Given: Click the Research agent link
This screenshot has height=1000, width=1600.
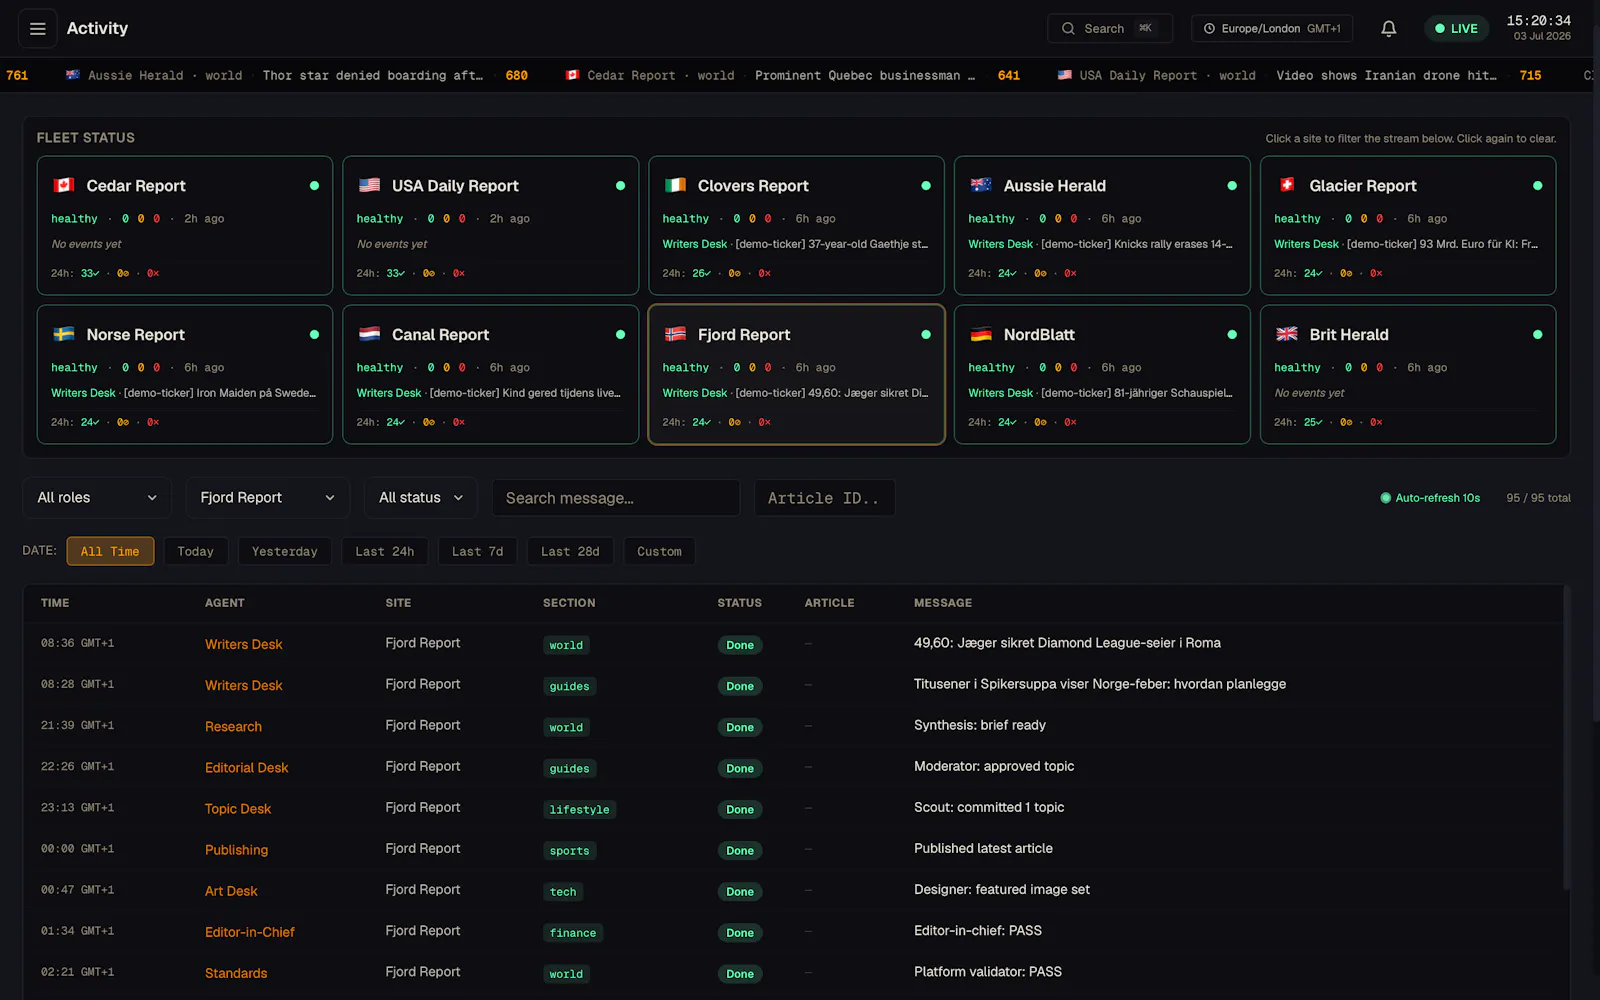Looking at the screenshot, I should [233, 726].
